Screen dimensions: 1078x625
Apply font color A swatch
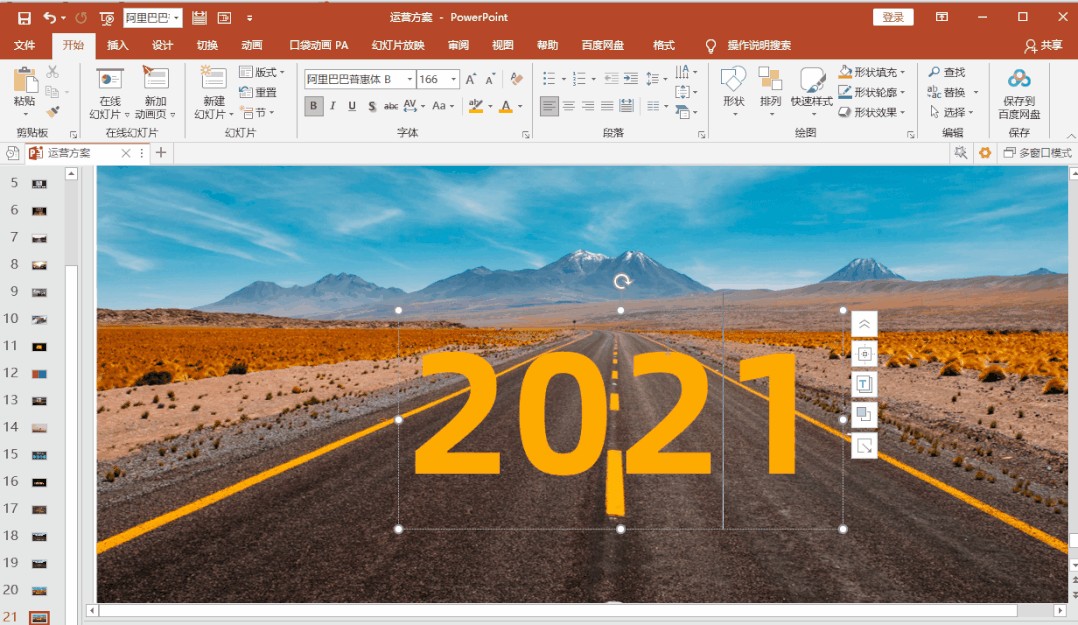point(506,106)
